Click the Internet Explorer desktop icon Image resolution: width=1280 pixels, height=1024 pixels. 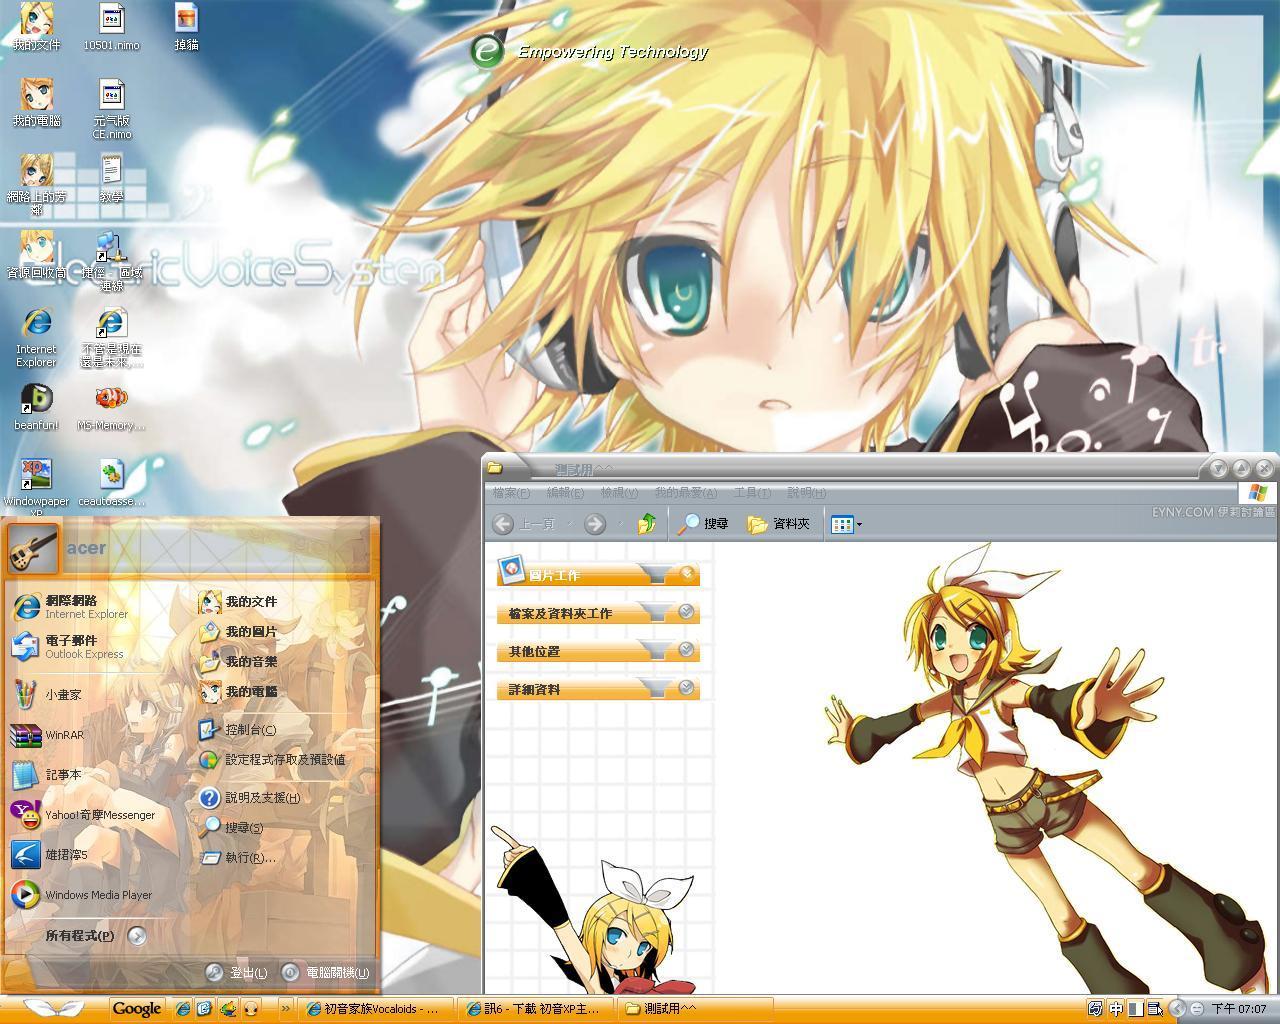pyautogui.click(x=36, y=338)
